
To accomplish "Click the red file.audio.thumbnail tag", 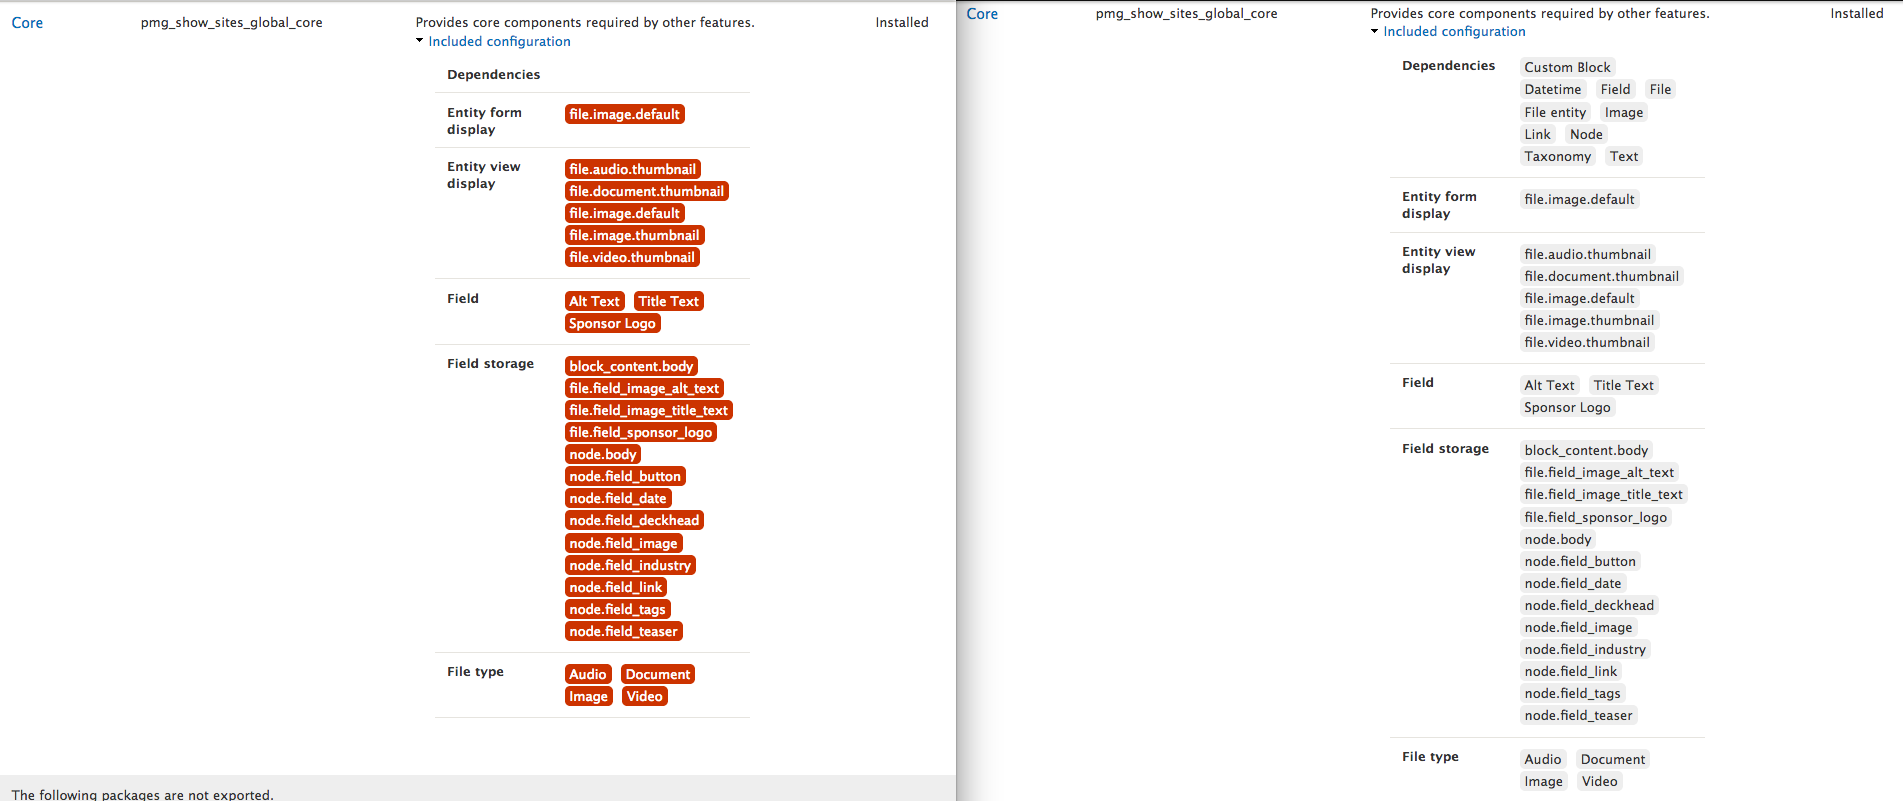I will pyautogui.click(x=633, y=169).
